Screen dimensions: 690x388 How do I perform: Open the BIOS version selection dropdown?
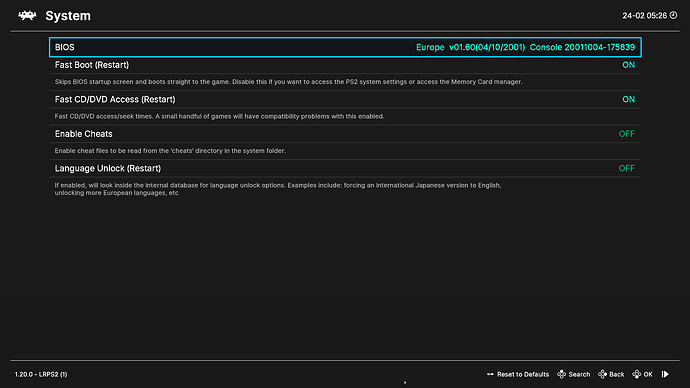click(x=525, y=48)
